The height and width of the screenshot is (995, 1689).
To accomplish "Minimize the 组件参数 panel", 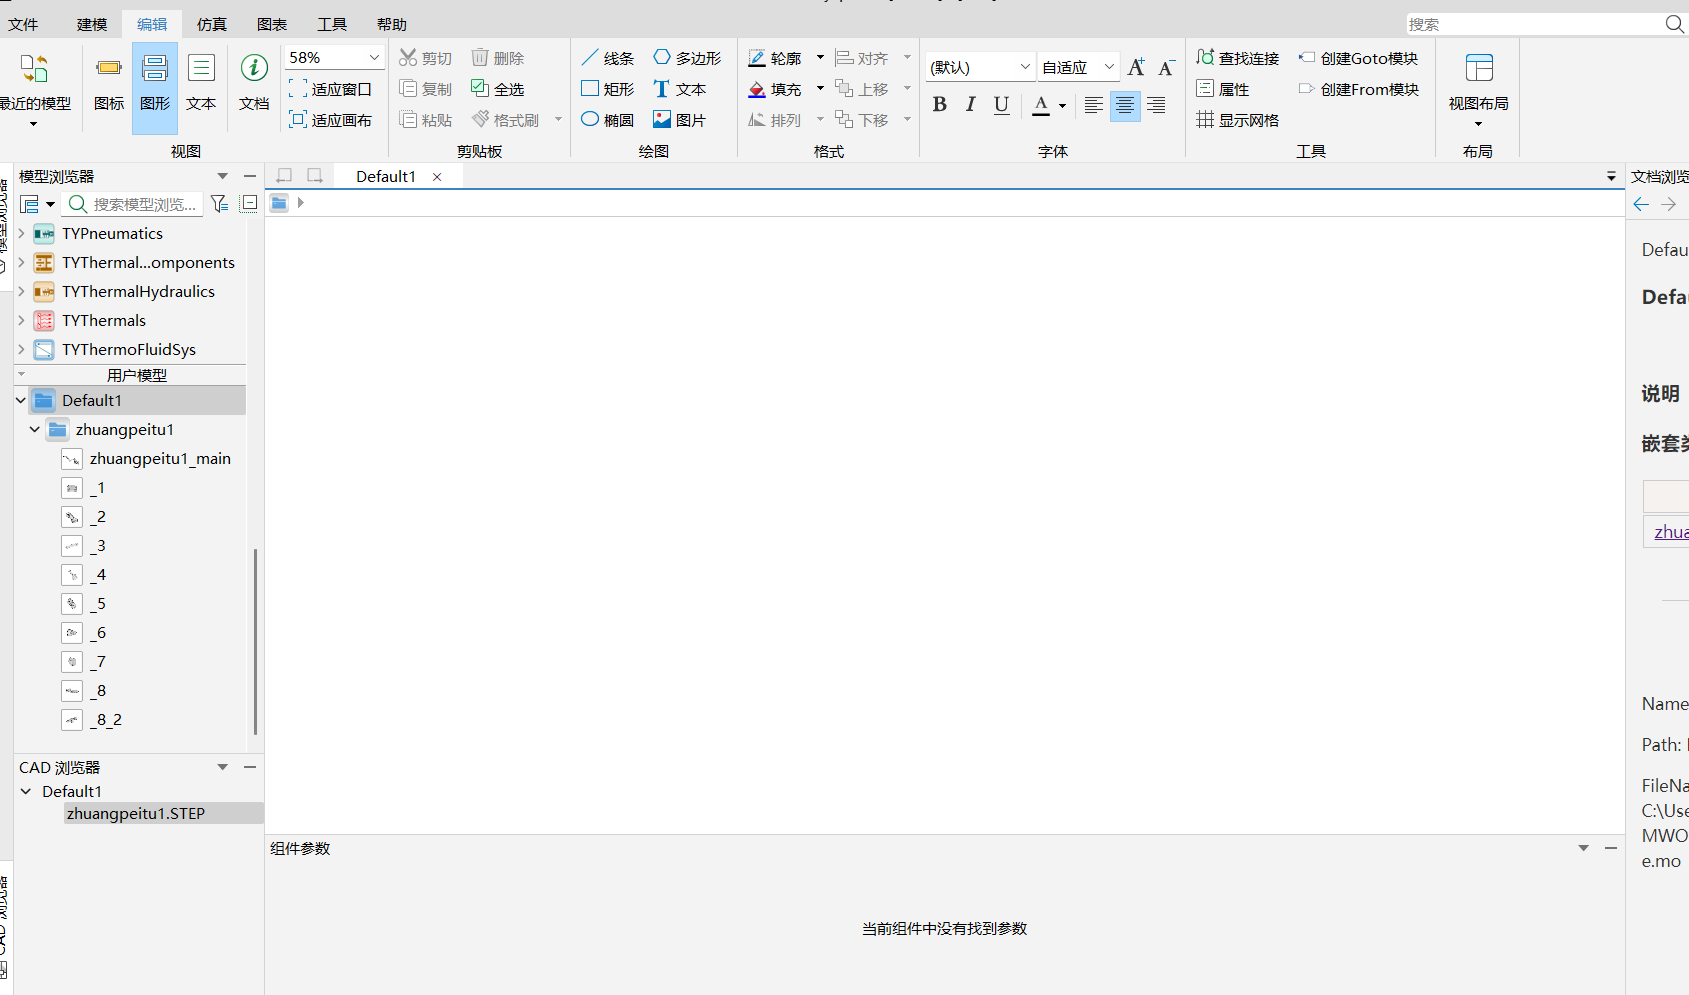I will 1610,848.
